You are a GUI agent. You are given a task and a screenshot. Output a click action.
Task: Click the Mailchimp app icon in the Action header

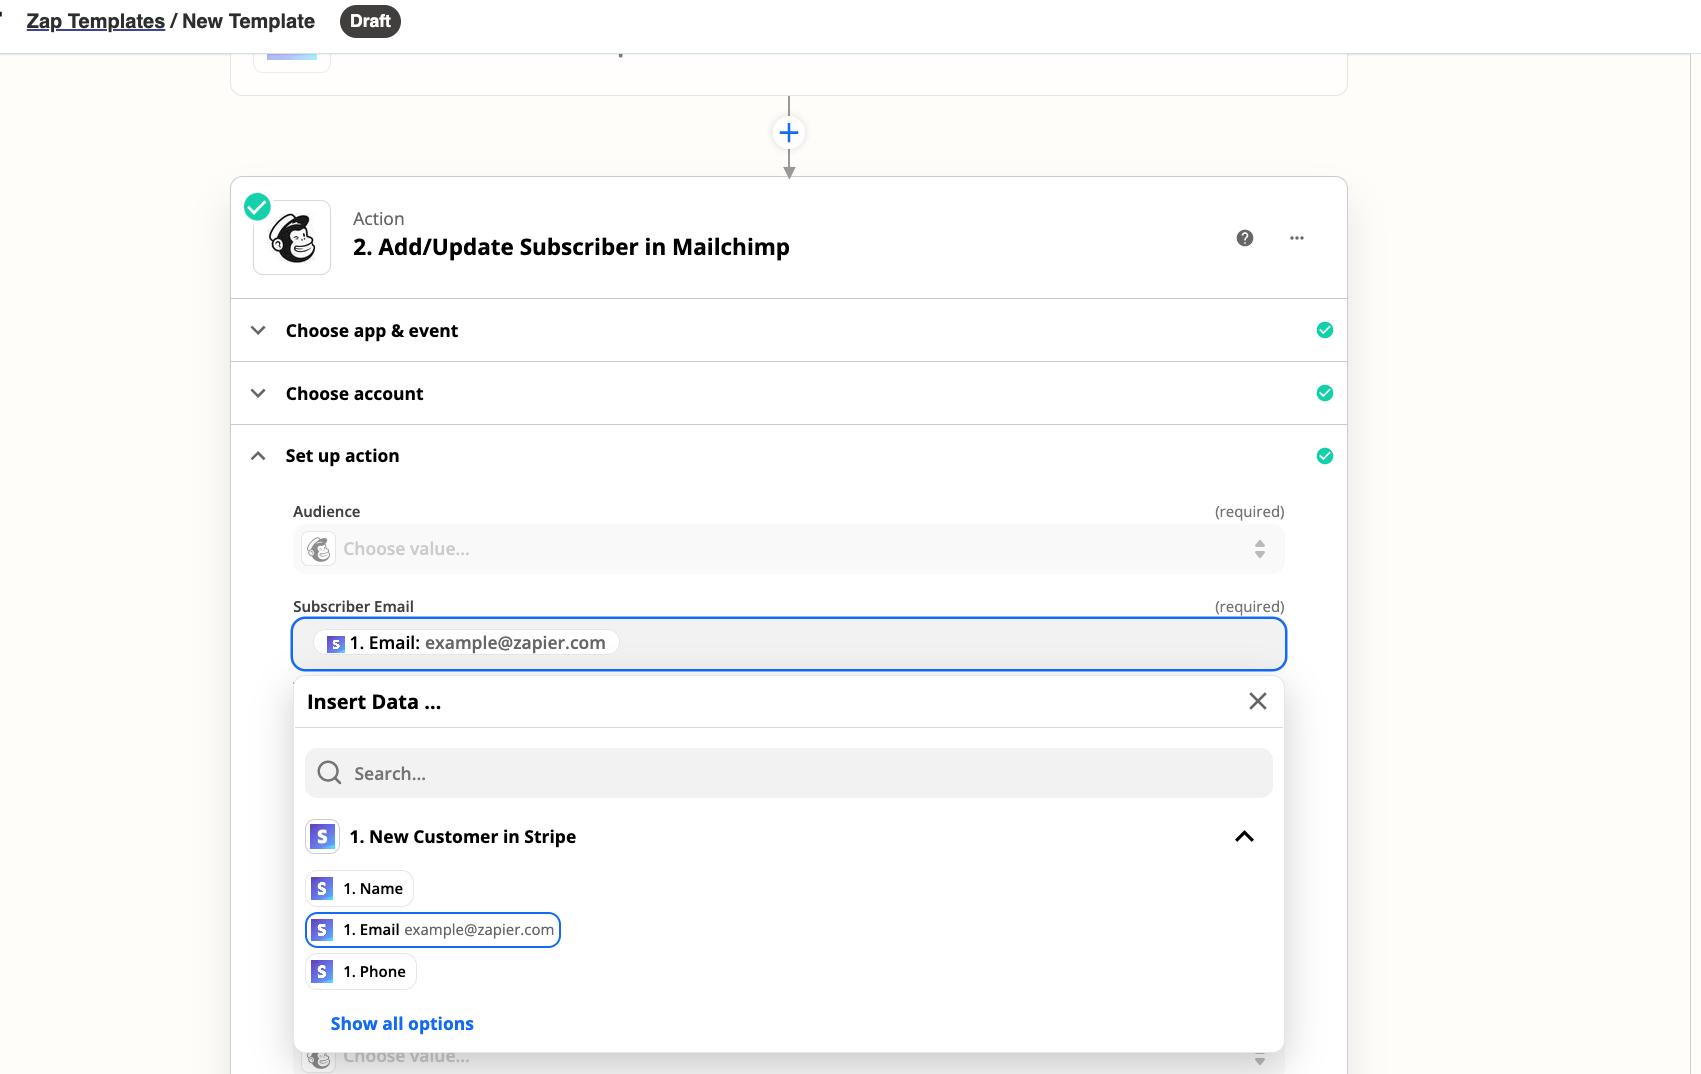292,238
